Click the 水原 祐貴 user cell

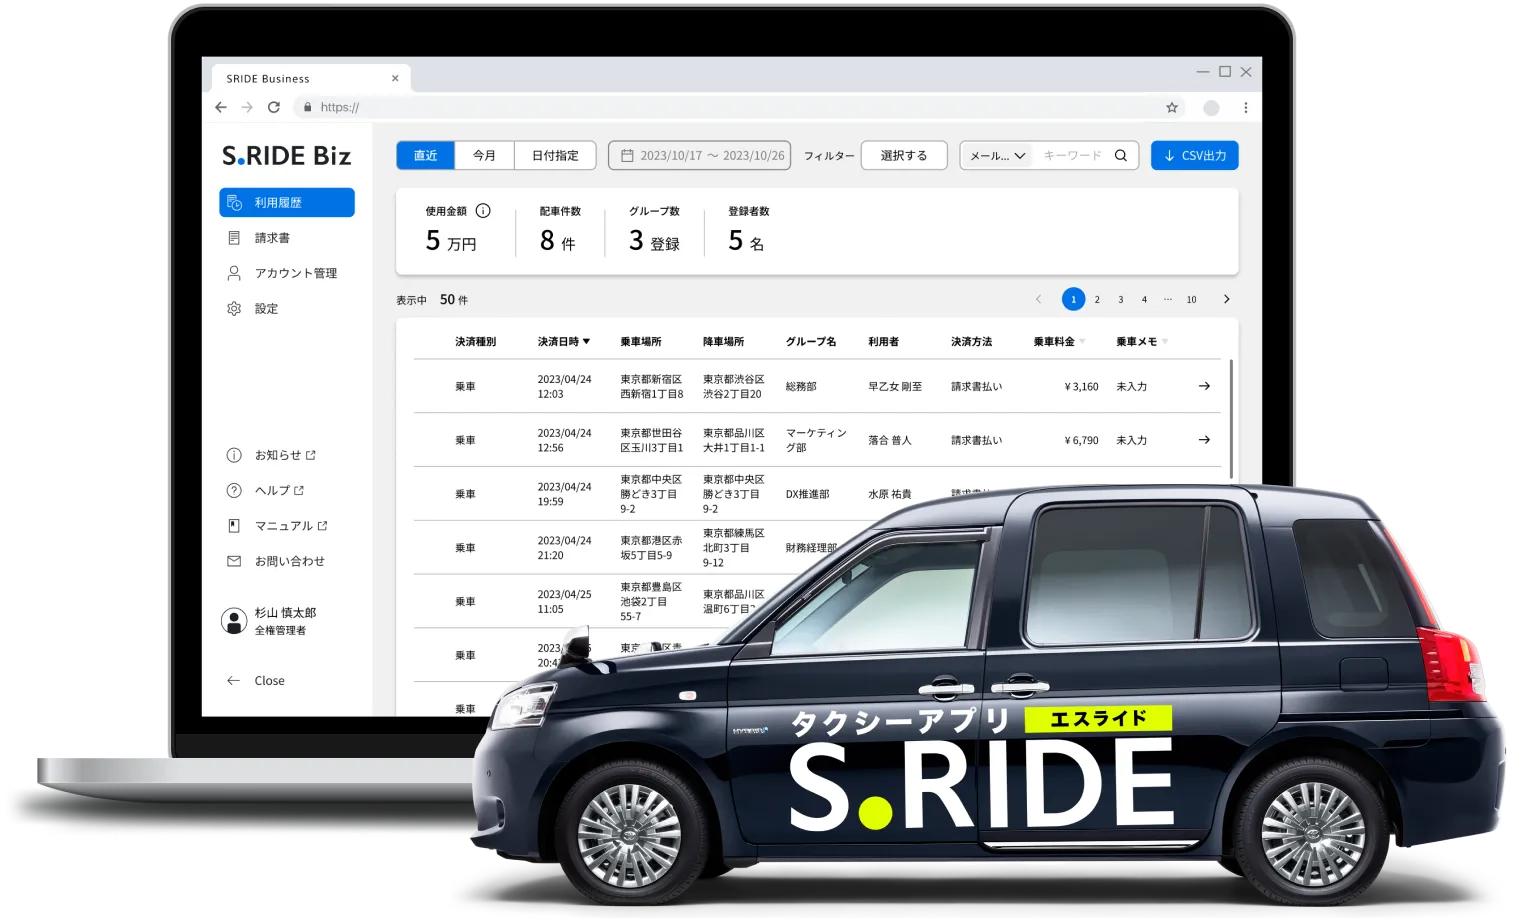(x=889, y=494)
